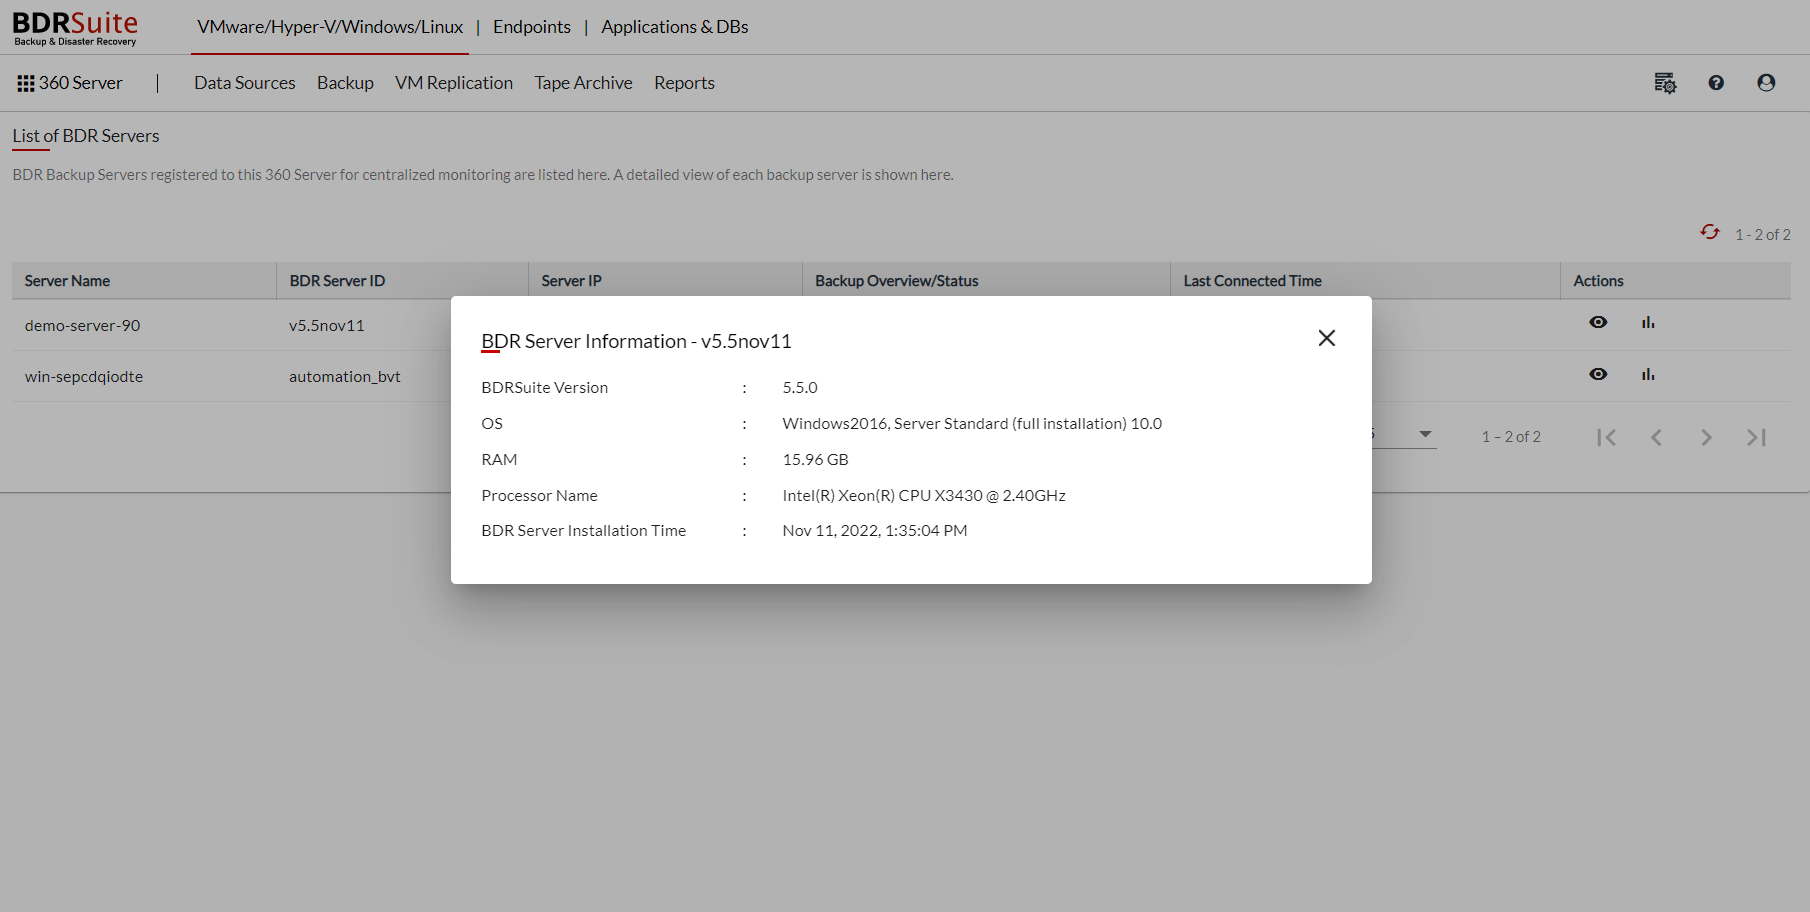Viewport: 1810px width, 912px height.
Task: Select win-sepcdqiodte server name cell
Action: click(84, 376)
